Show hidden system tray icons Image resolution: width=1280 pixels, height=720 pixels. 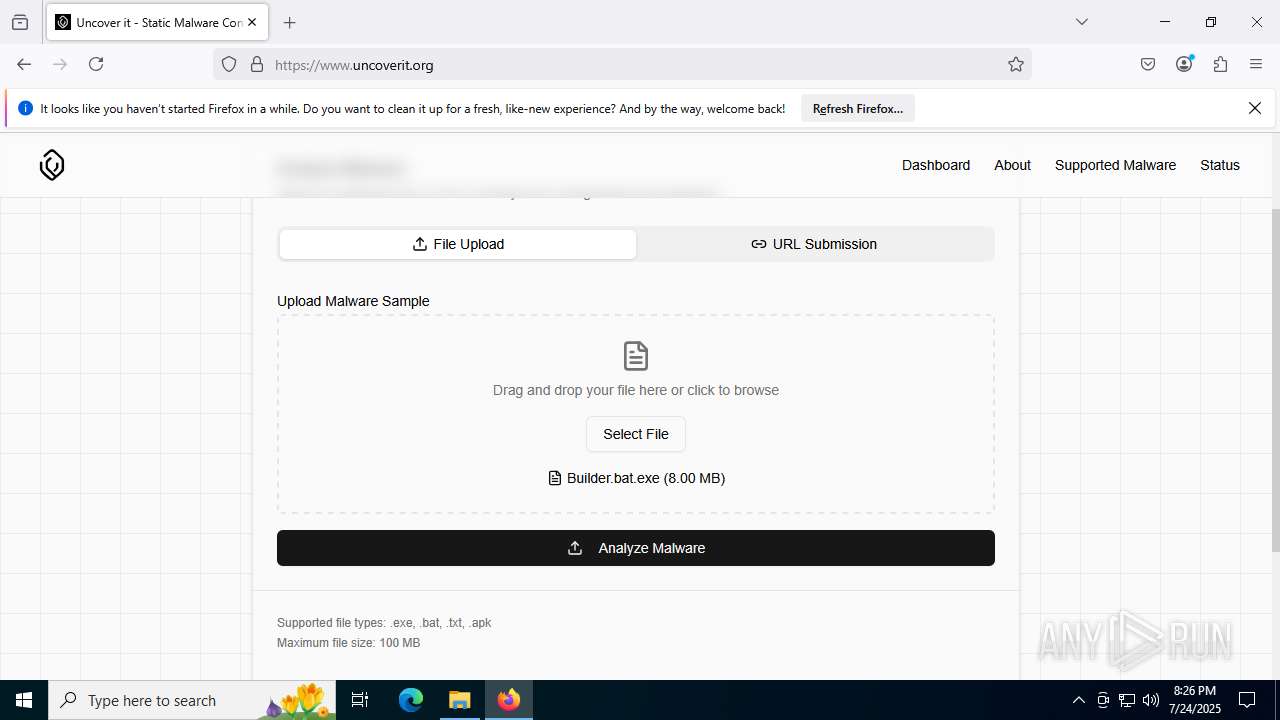[1078, 700]
